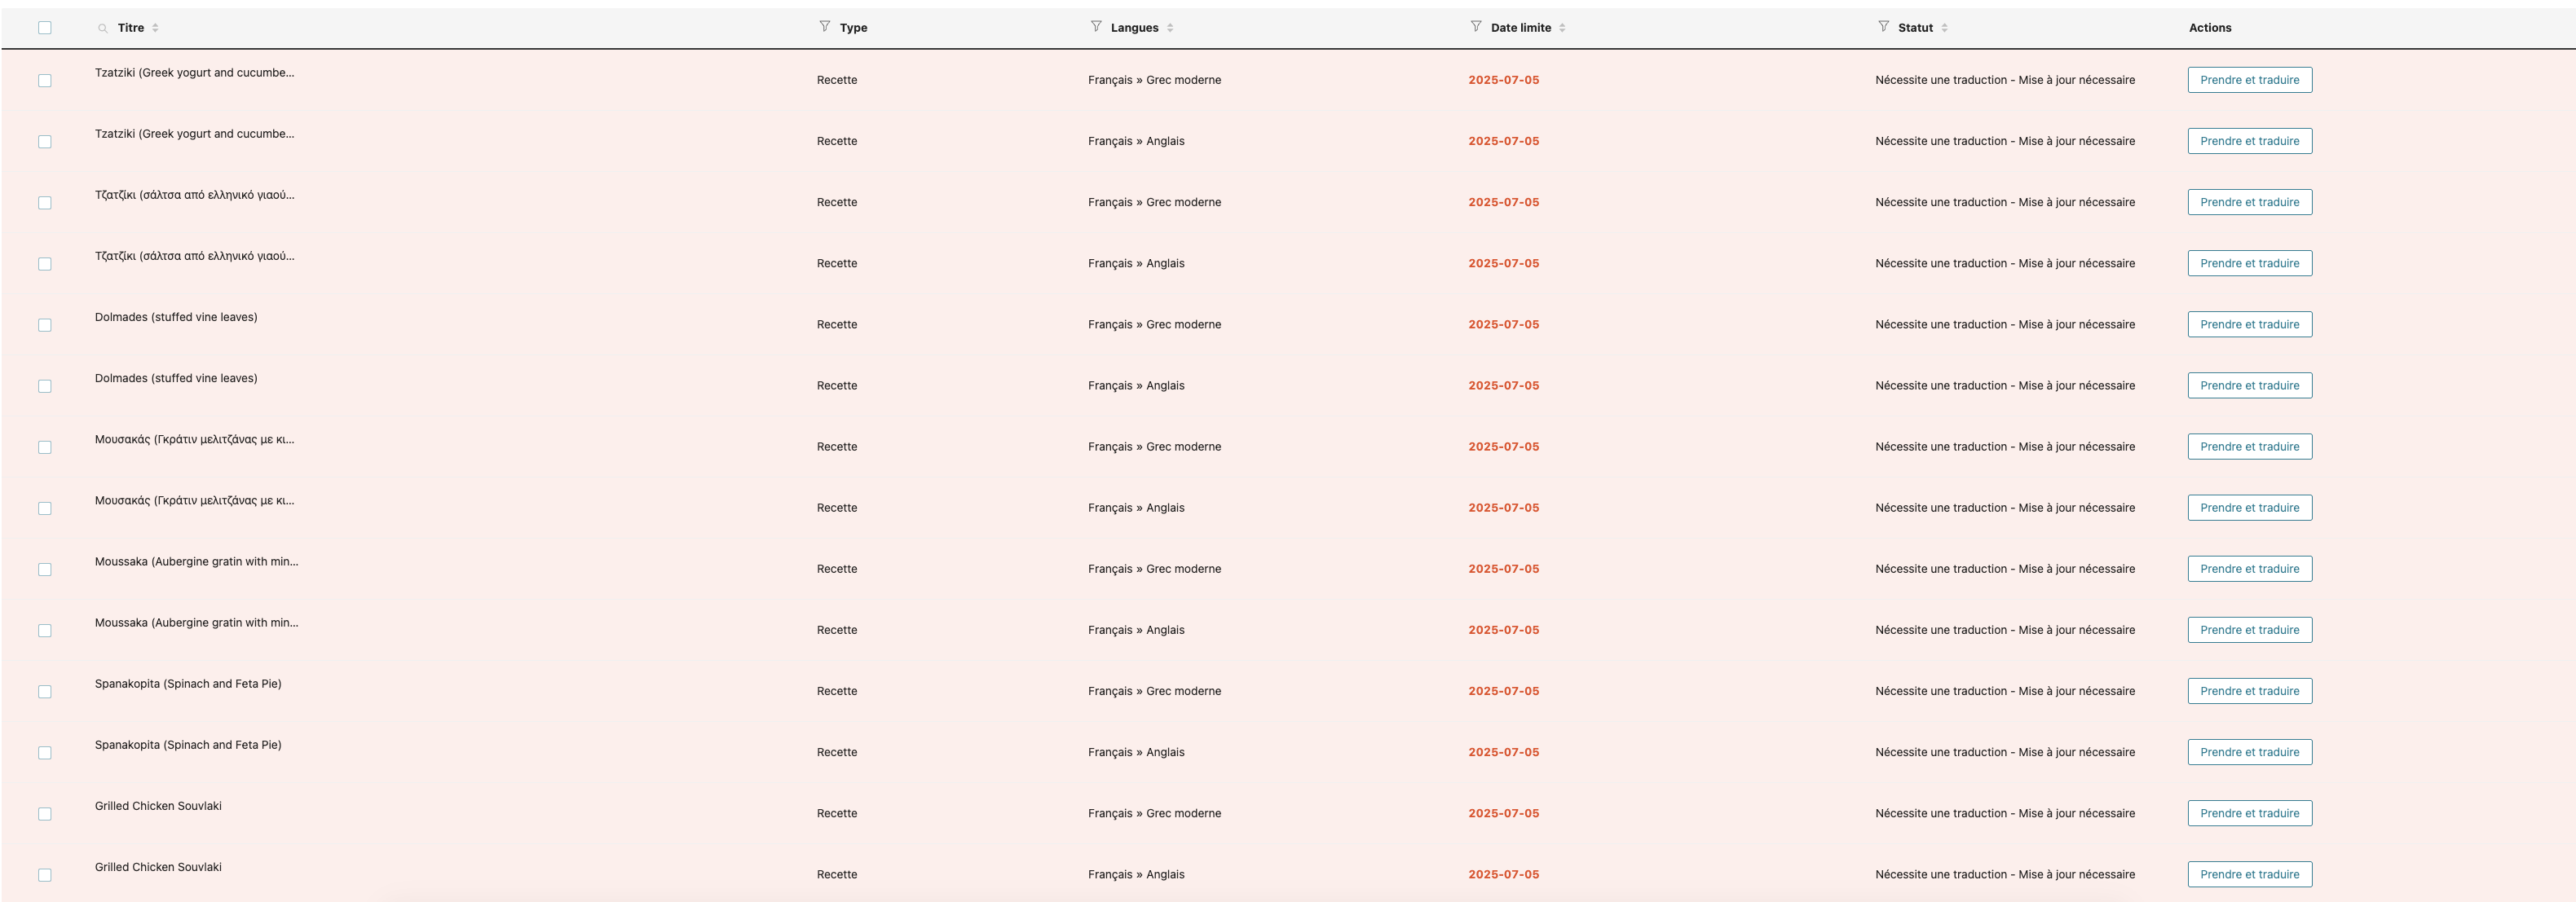Open the filter icon beside Statut
The height and width of the screenshot is (902, 2576).
pos(1884,26)
